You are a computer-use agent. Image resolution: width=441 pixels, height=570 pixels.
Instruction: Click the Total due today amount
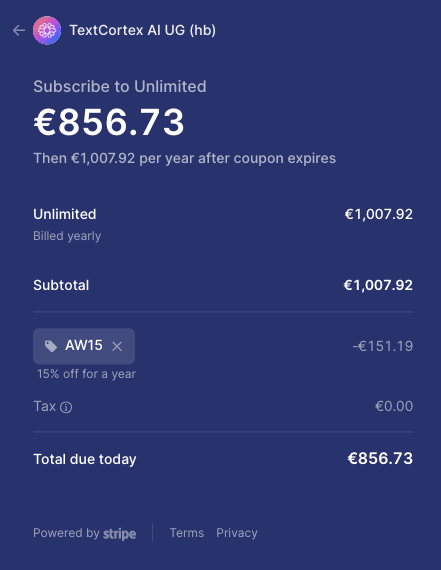click(x=380, y=459)
